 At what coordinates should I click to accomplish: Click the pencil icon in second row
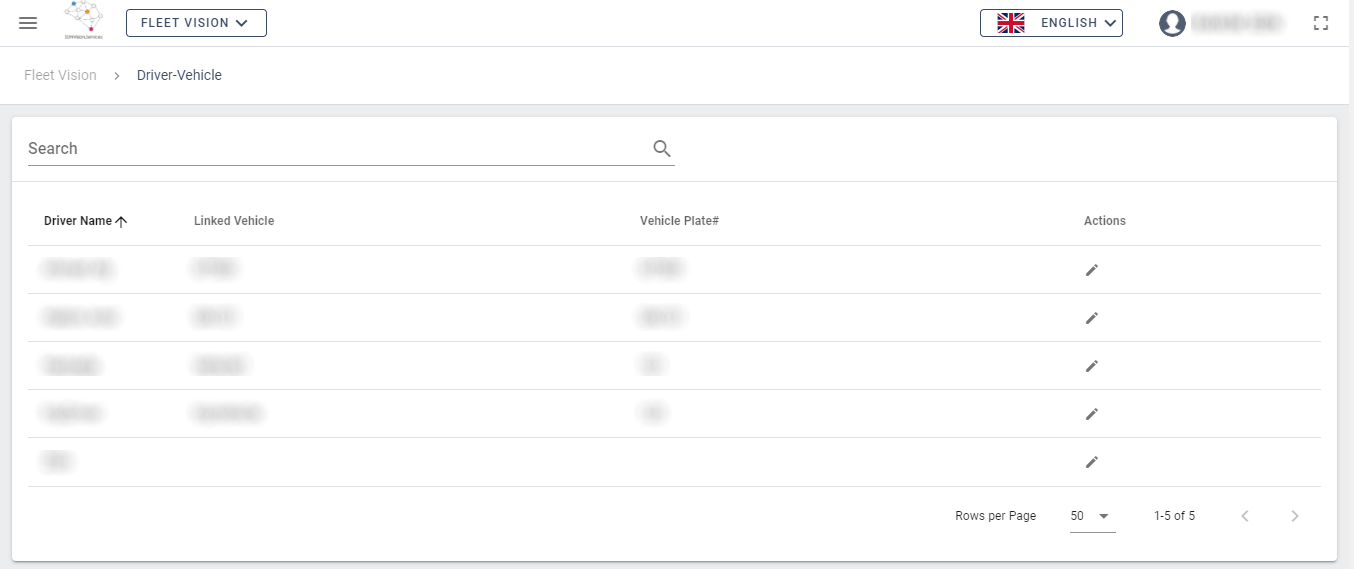1092,318
